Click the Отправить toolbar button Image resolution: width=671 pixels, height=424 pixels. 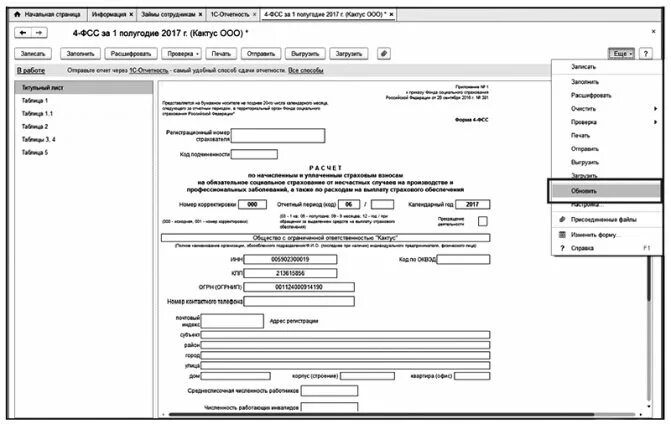click(x=261, y=53)
